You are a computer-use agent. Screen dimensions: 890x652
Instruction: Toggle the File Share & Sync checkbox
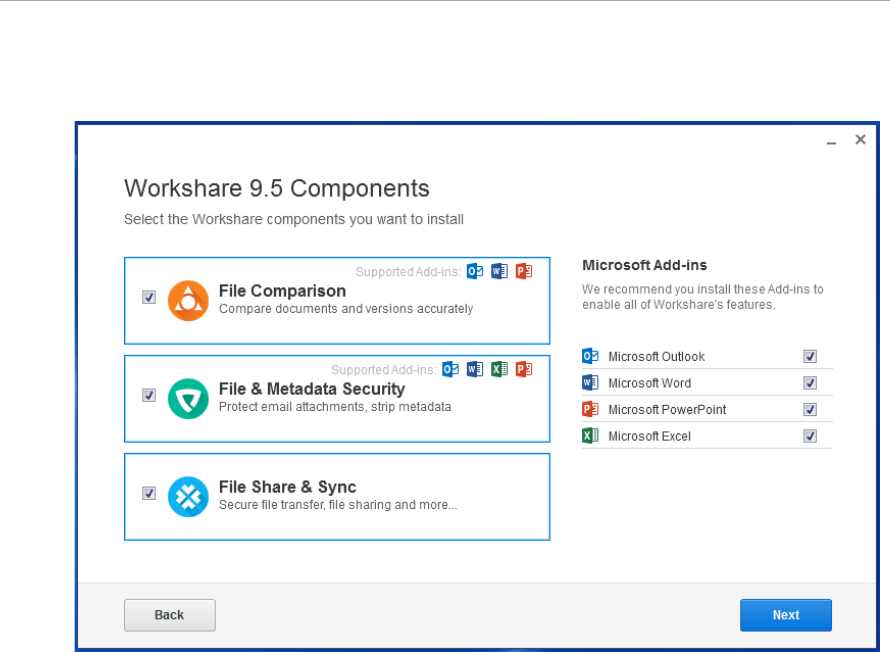click(x=149, y=493)
